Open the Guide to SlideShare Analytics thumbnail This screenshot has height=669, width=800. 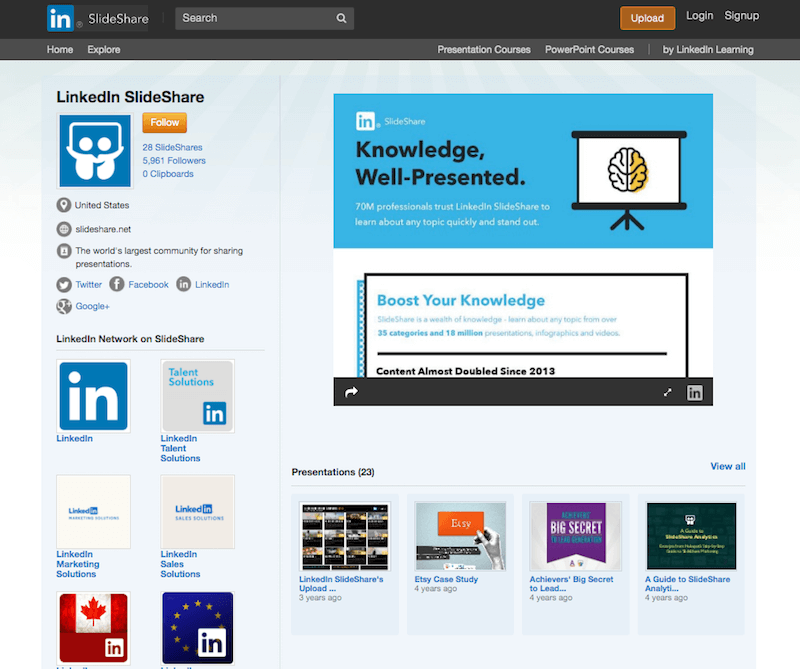(691, 536)
